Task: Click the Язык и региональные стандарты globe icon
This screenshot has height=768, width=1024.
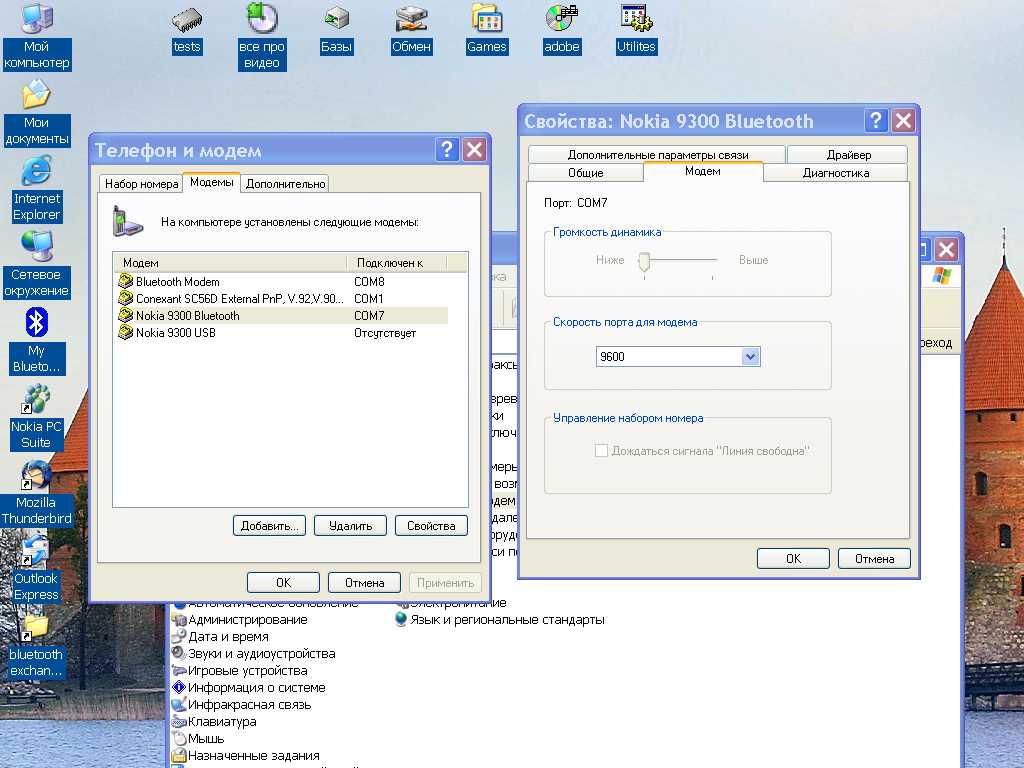Action: point(401,620)
